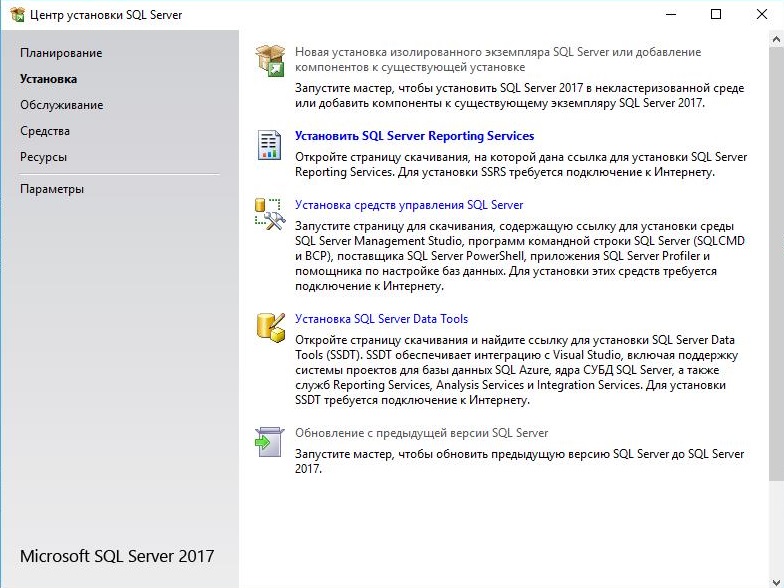
Task: Click the Reporting Services report icon
Action: (270, 144)
